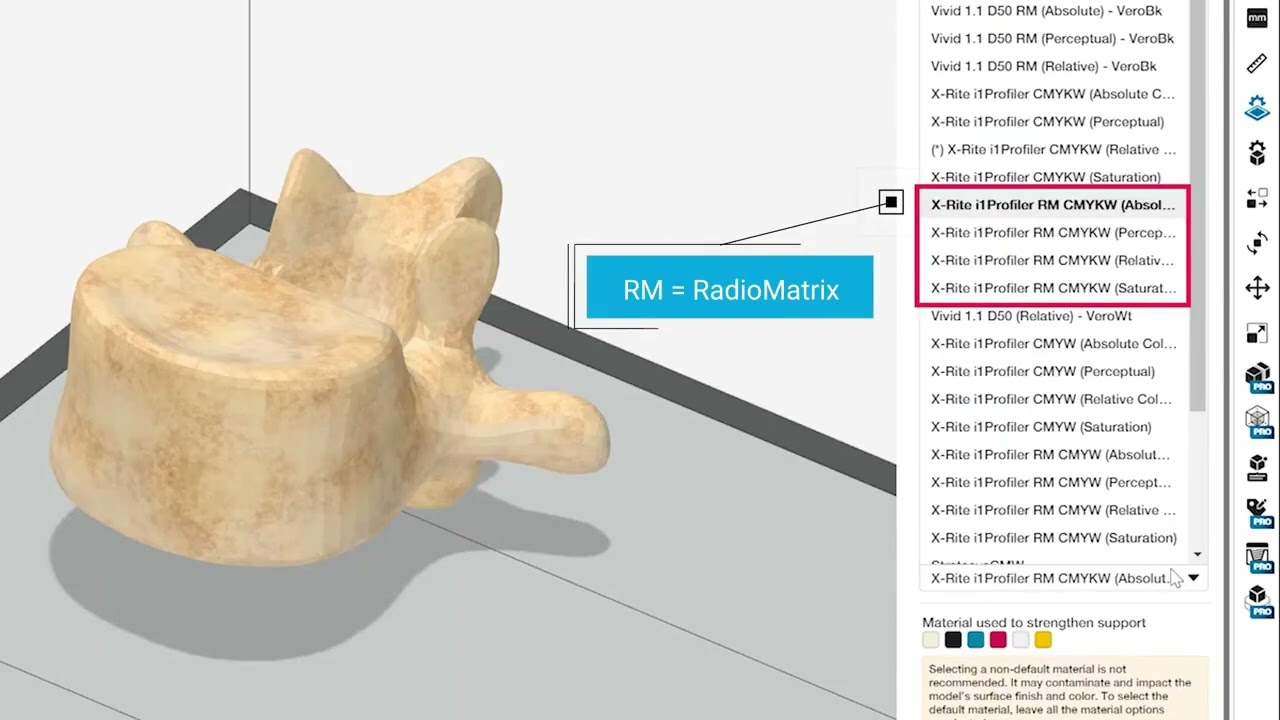Image resolution: width=1280 pixels, height=720 pixels.
Task: Select the scale model tool
Action: point(1257,333)
